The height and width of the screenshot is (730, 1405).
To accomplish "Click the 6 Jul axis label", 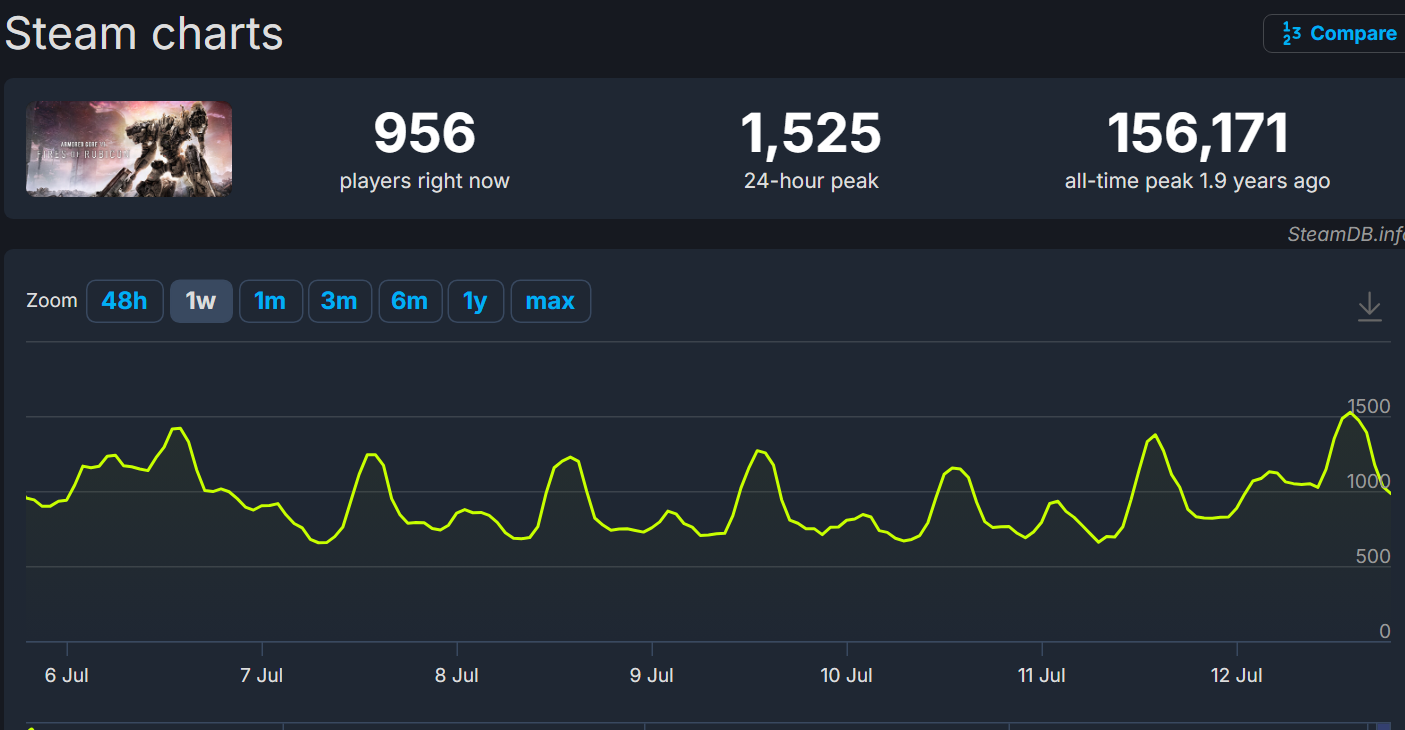I will pos(67,676).
